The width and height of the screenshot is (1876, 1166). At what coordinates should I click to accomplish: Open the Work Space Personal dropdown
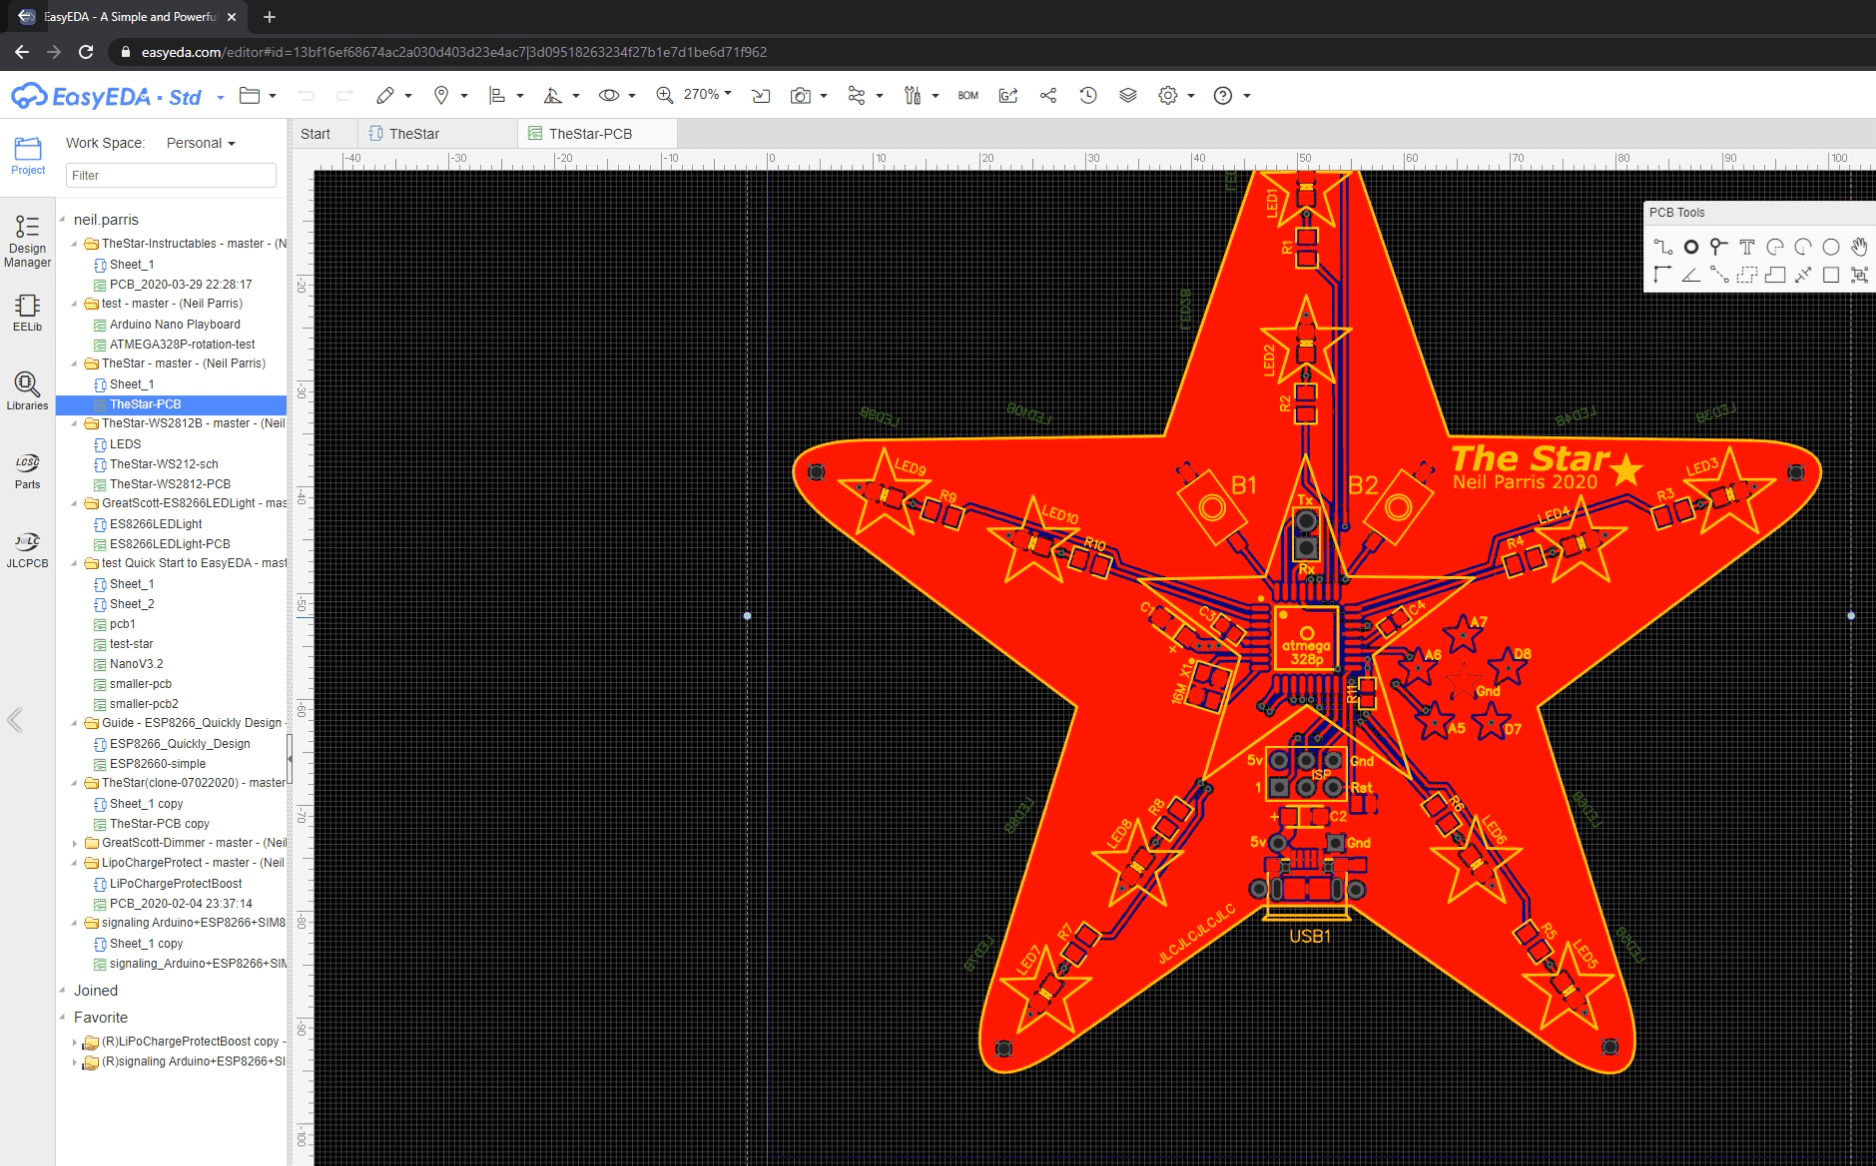pyautogui.click(x=199, y=142)
